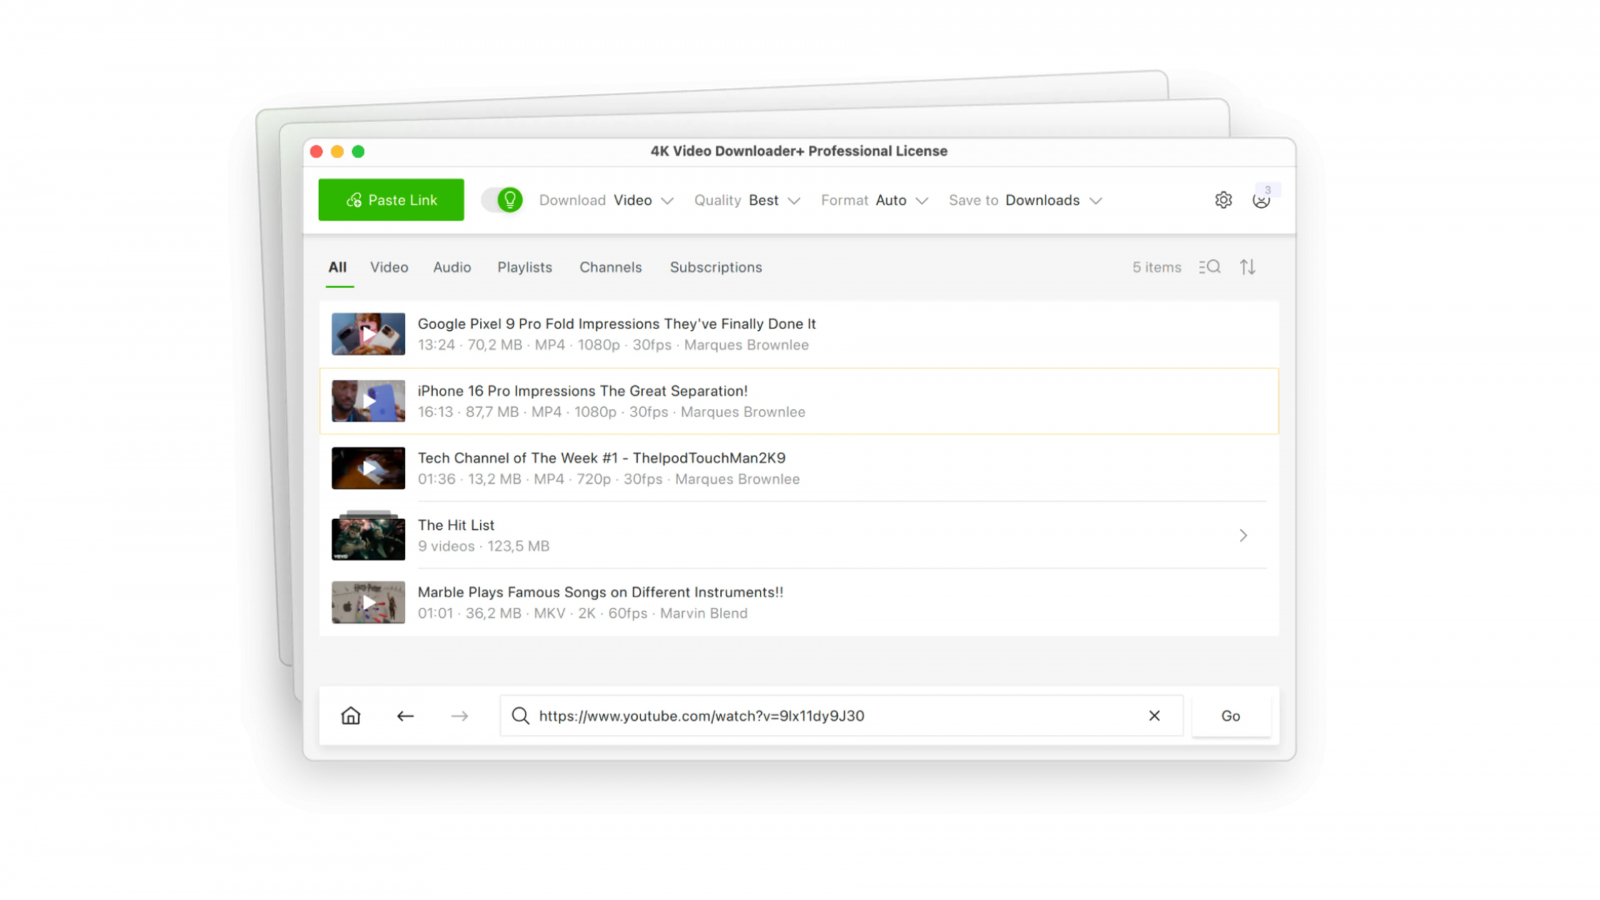
Task: Close the window with the red button
Action: [x=317, y=151]
